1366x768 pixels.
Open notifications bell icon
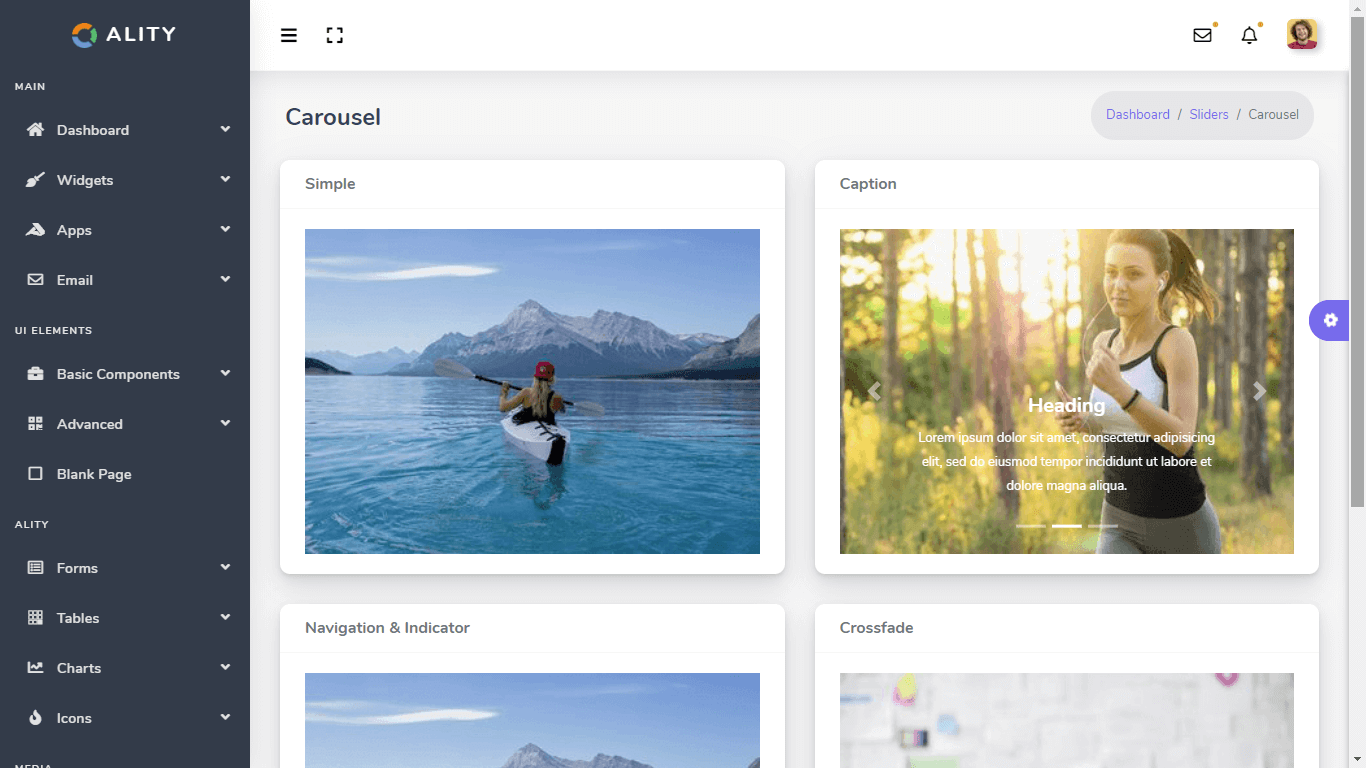pos(1249,36)
